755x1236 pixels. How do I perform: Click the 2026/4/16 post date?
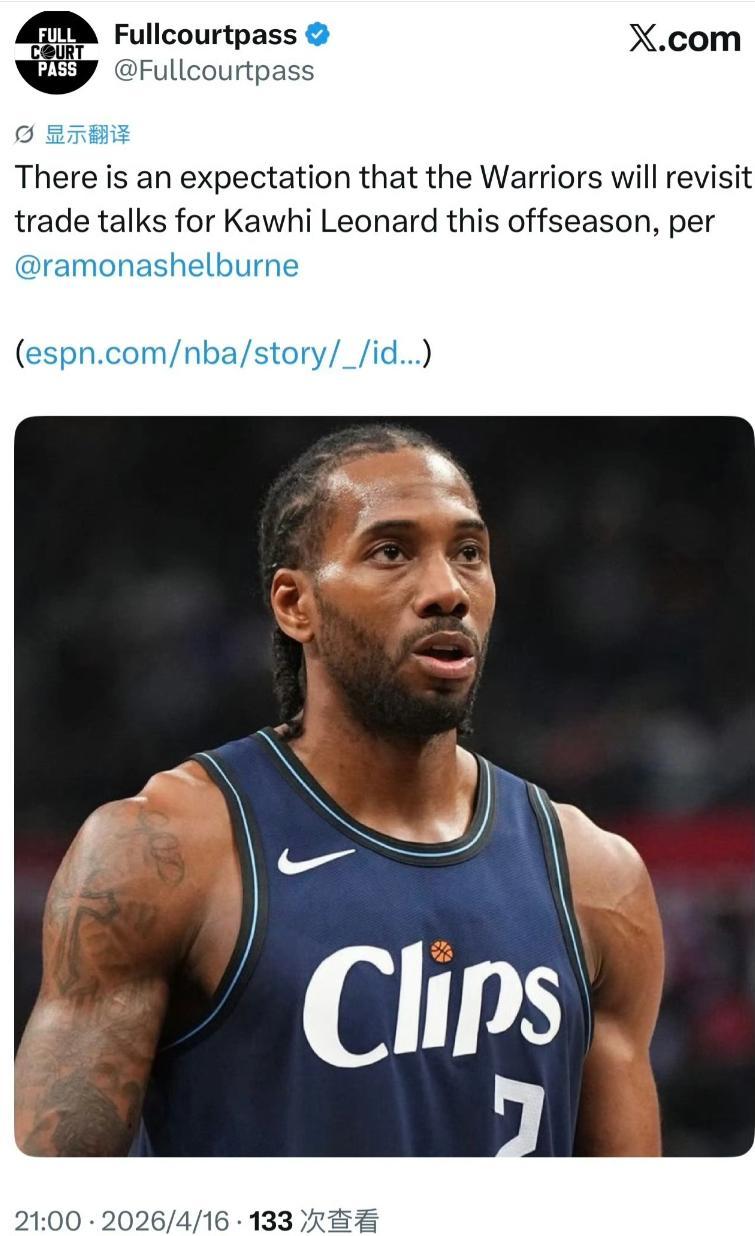[165, 1220]
